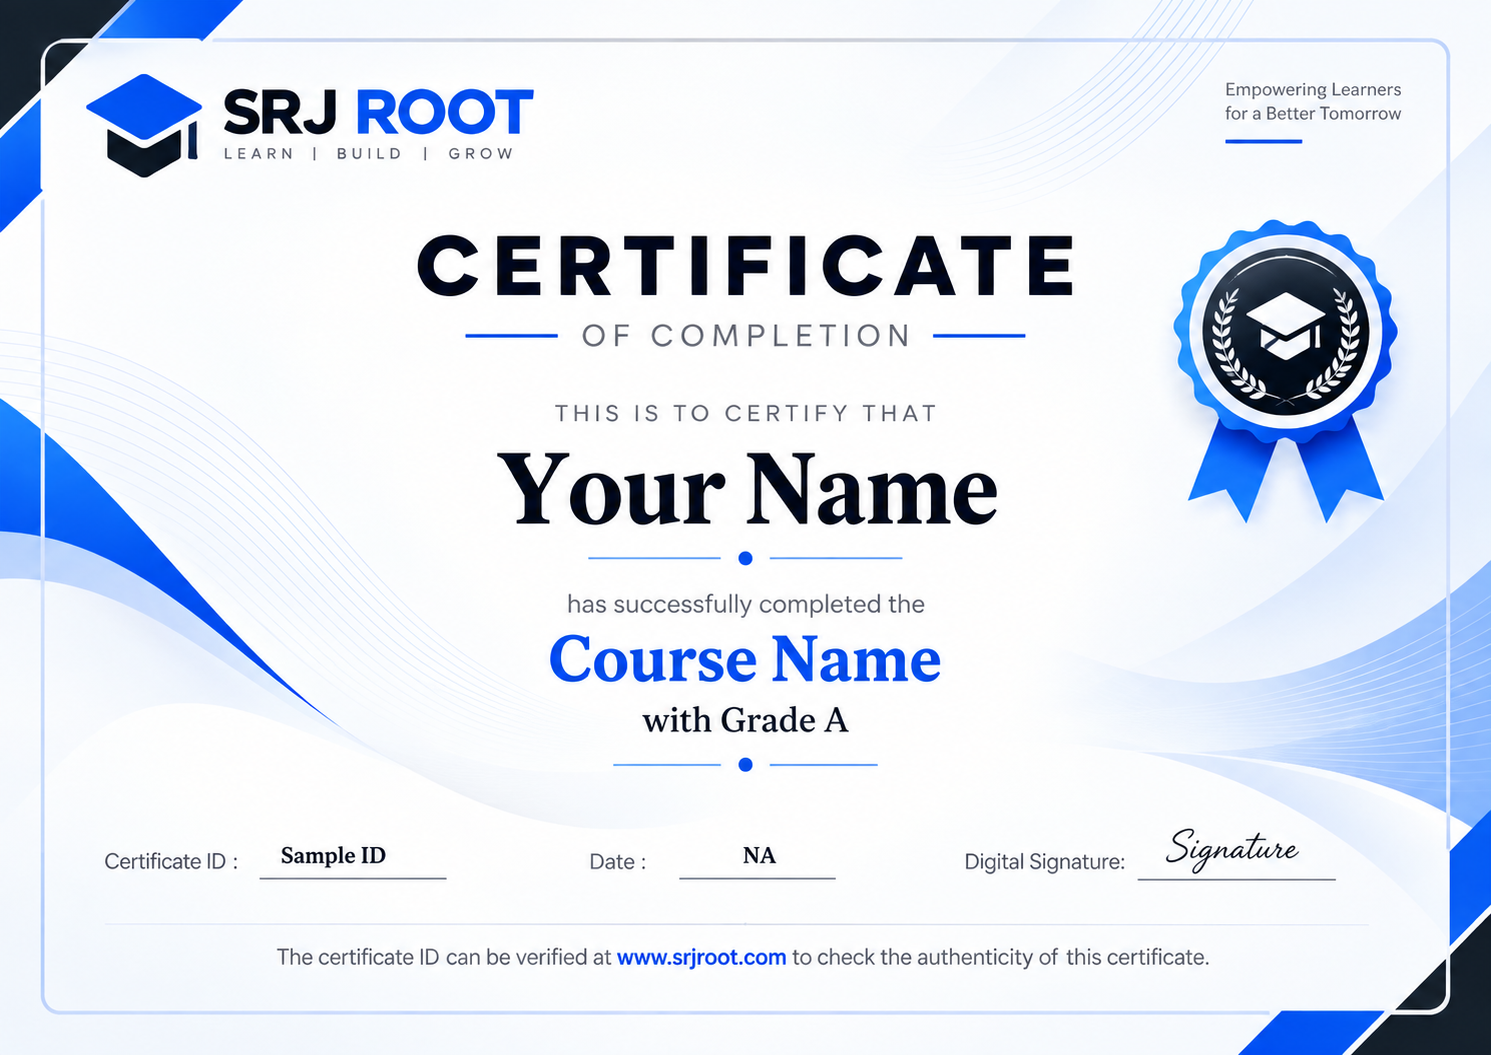
Task: Open the www.srjroot.com verification link
Action: pyautogui.click(x=701, y=957)
